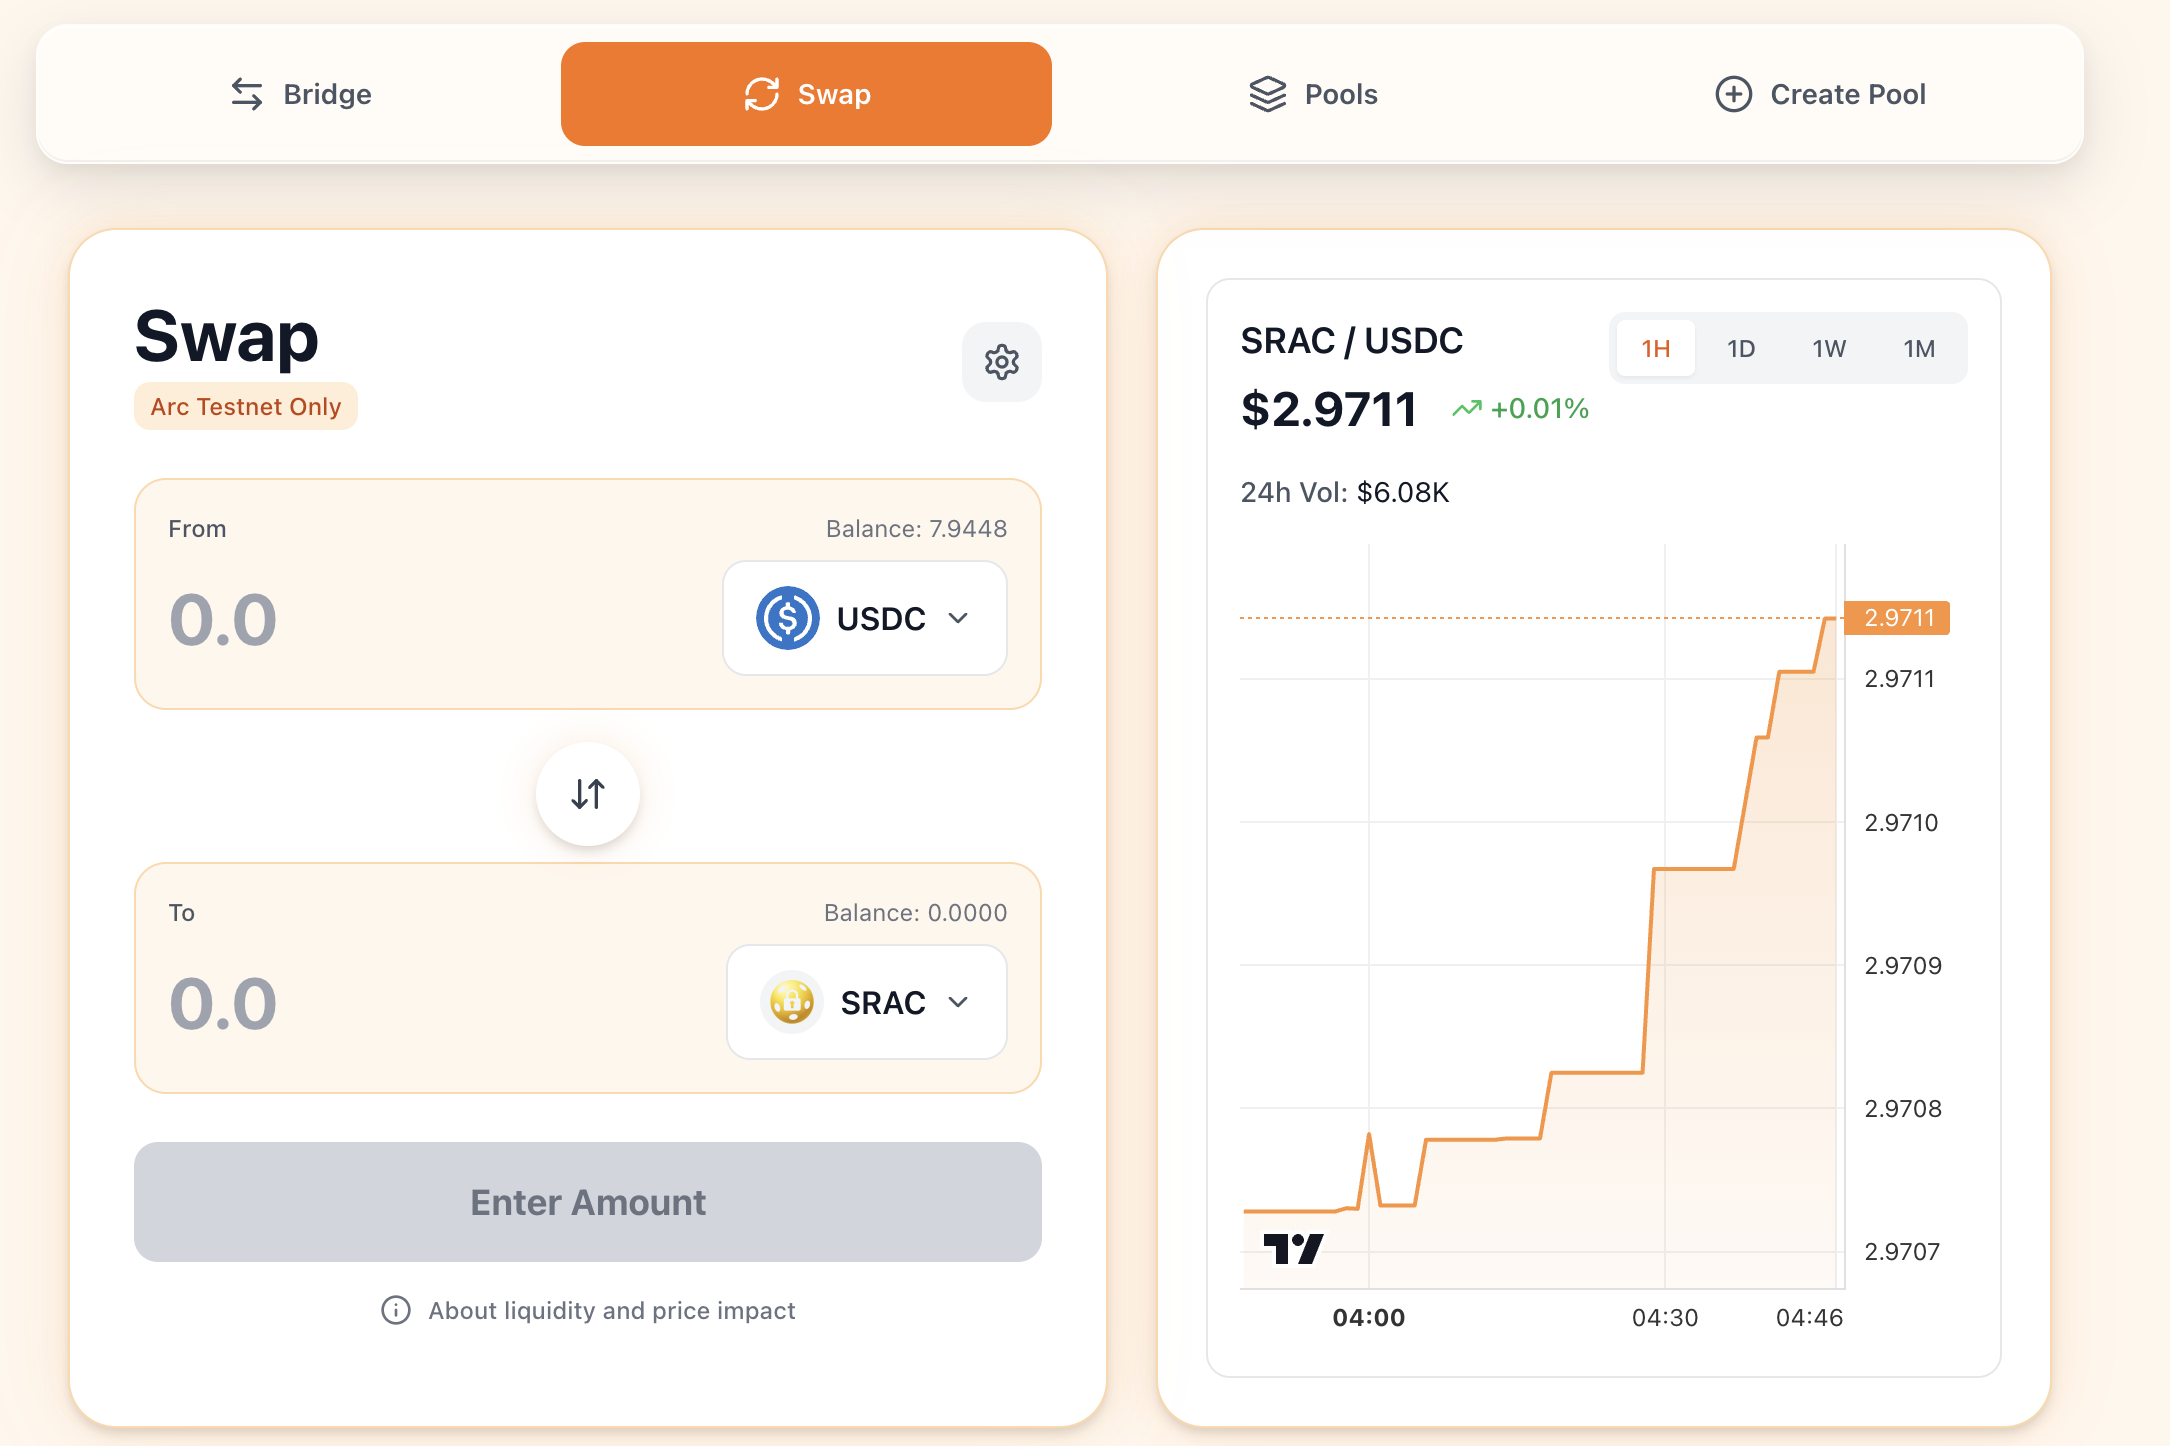This screenshot has height=1446, width=2170.
Task: Open the Bridge tab
Action: [x=301, y=94]
